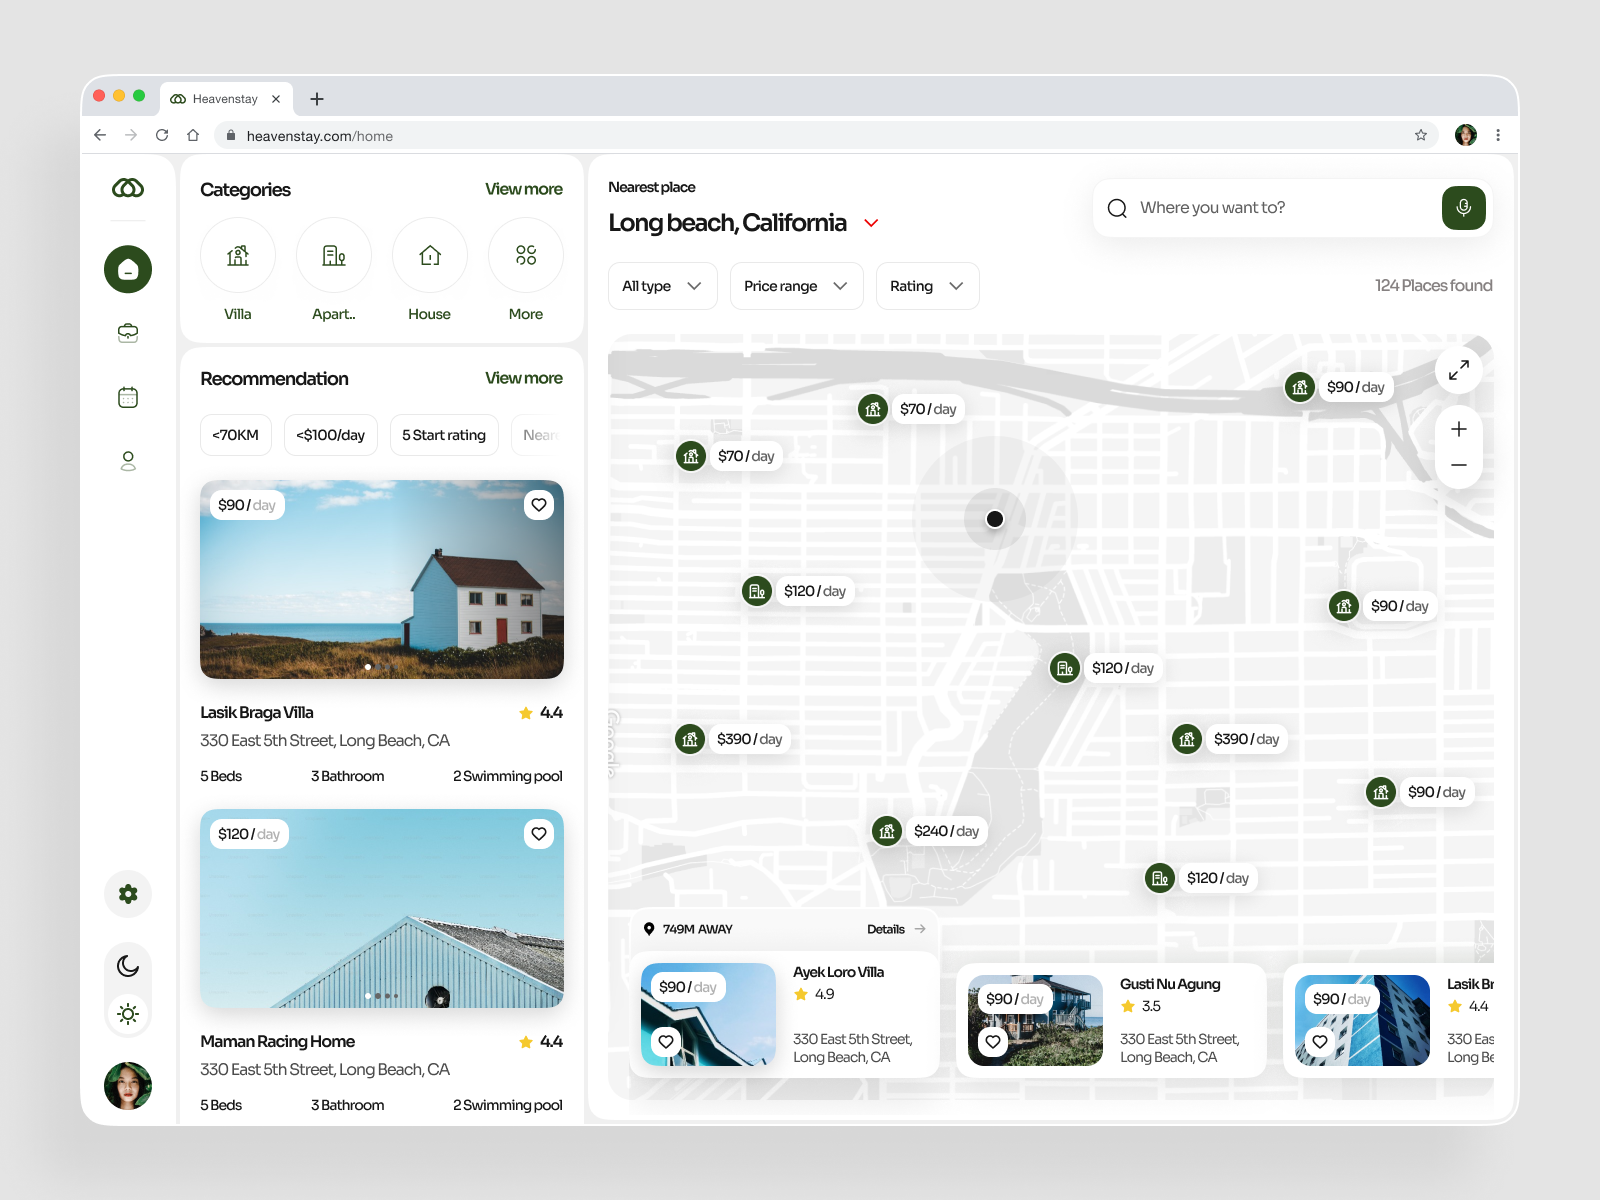This screenshot has height=1200, width=1600.
Task: Click the More categories icon
Action: coord(525,256)
